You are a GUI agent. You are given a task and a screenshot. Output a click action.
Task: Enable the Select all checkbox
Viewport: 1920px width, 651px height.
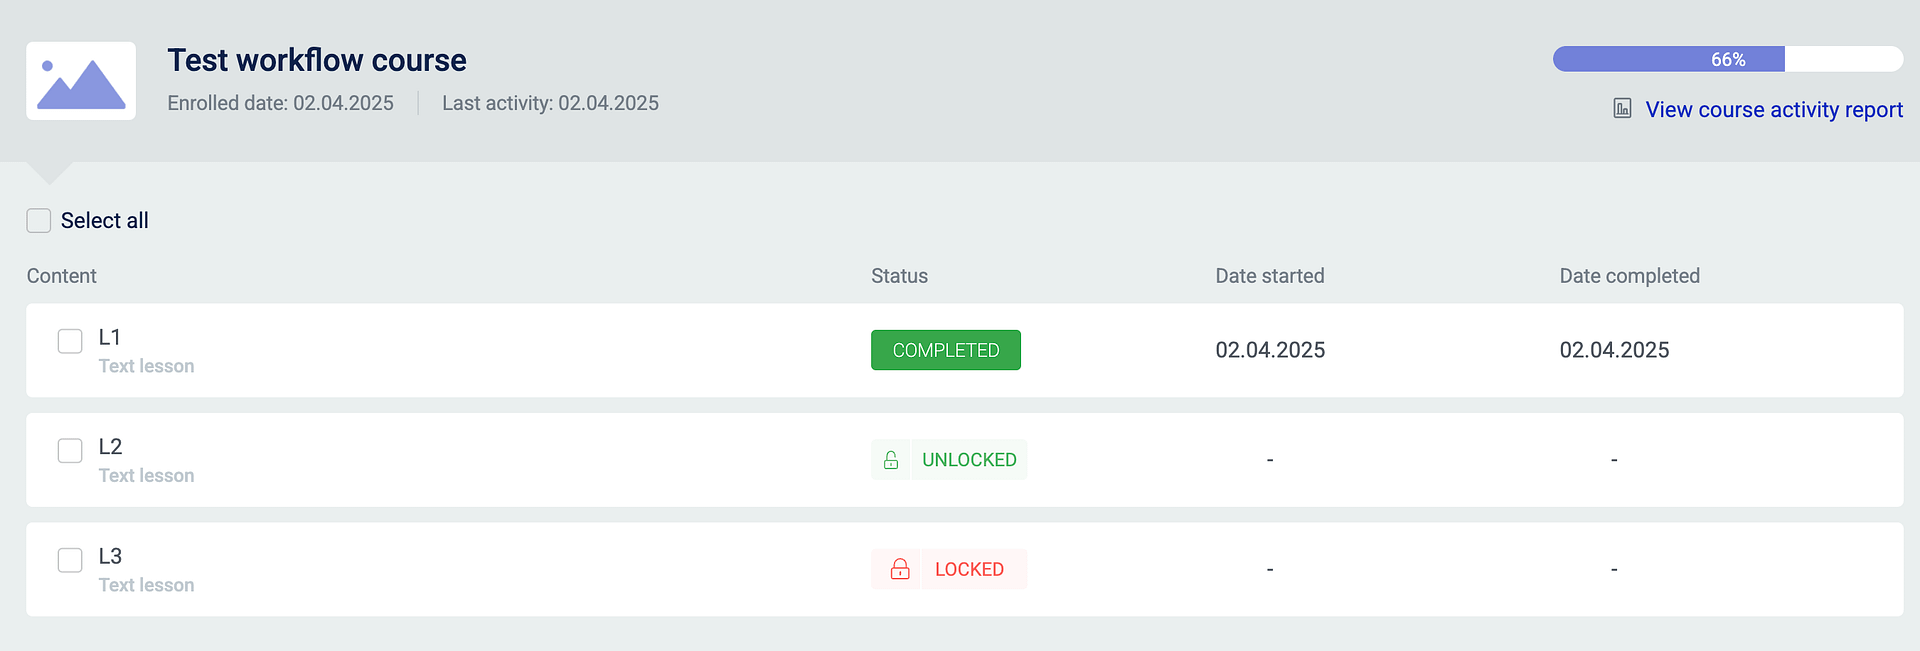click(x=38, y=220)
